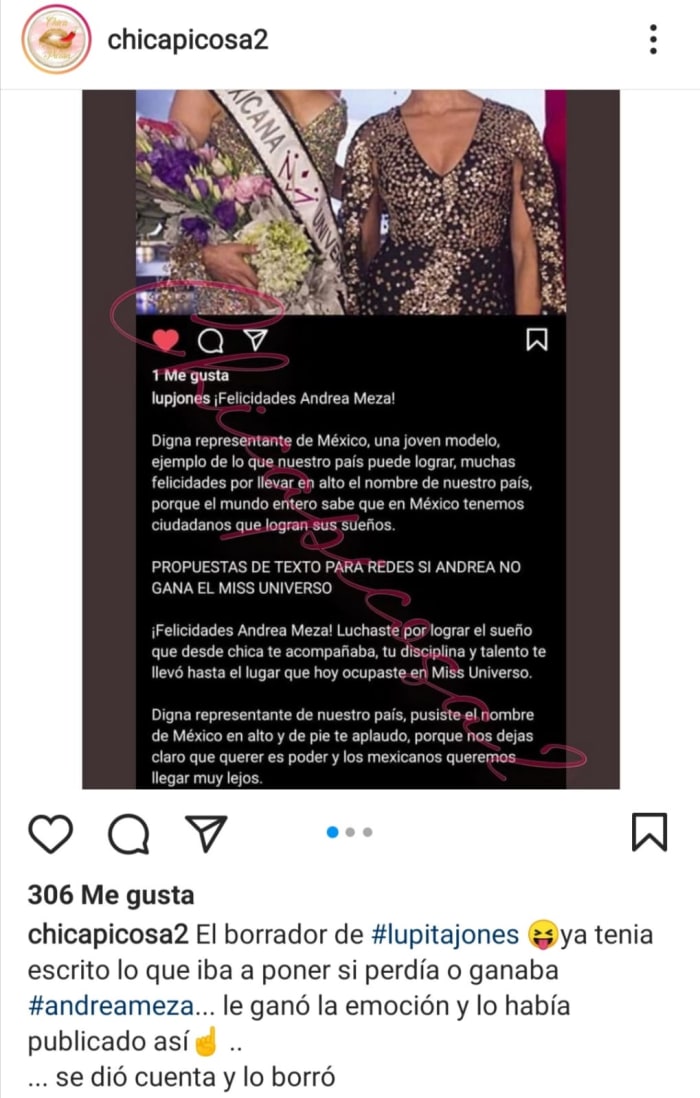Open the three-dot post options menu

pyautogui.click(x=653, y=39)
